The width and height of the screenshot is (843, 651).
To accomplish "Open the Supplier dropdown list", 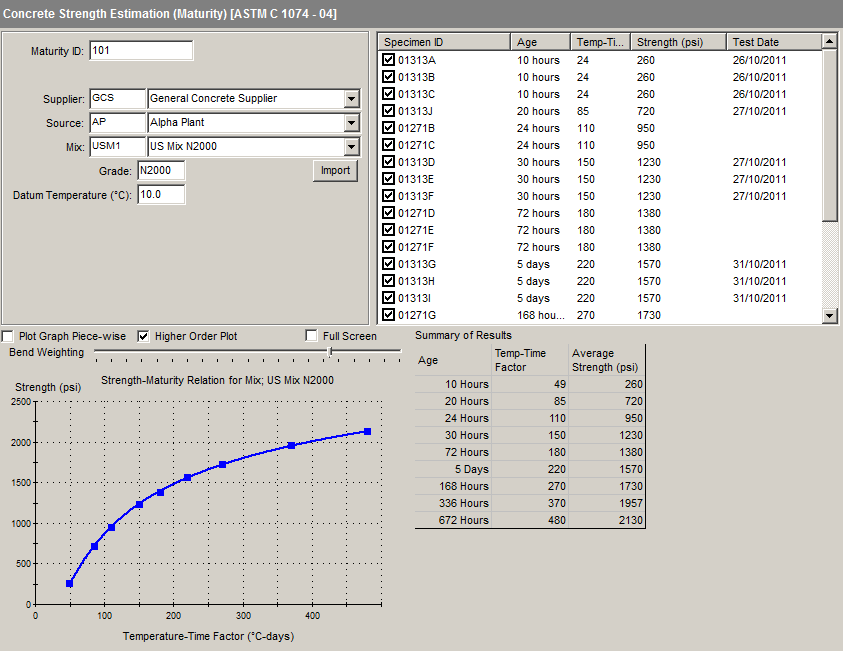I will (x=351, y=99).
